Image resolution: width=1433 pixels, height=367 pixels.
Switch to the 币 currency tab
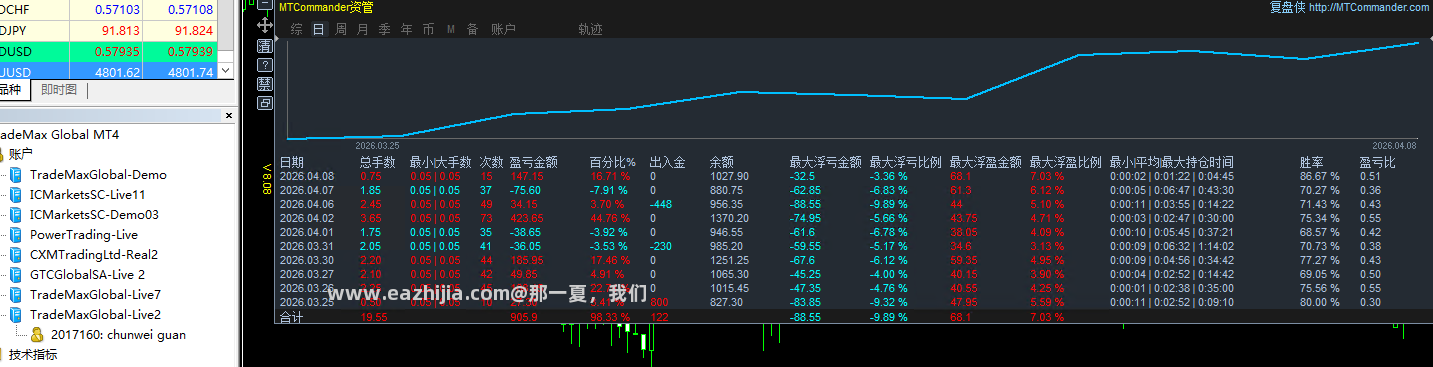[x=428, y=30]
